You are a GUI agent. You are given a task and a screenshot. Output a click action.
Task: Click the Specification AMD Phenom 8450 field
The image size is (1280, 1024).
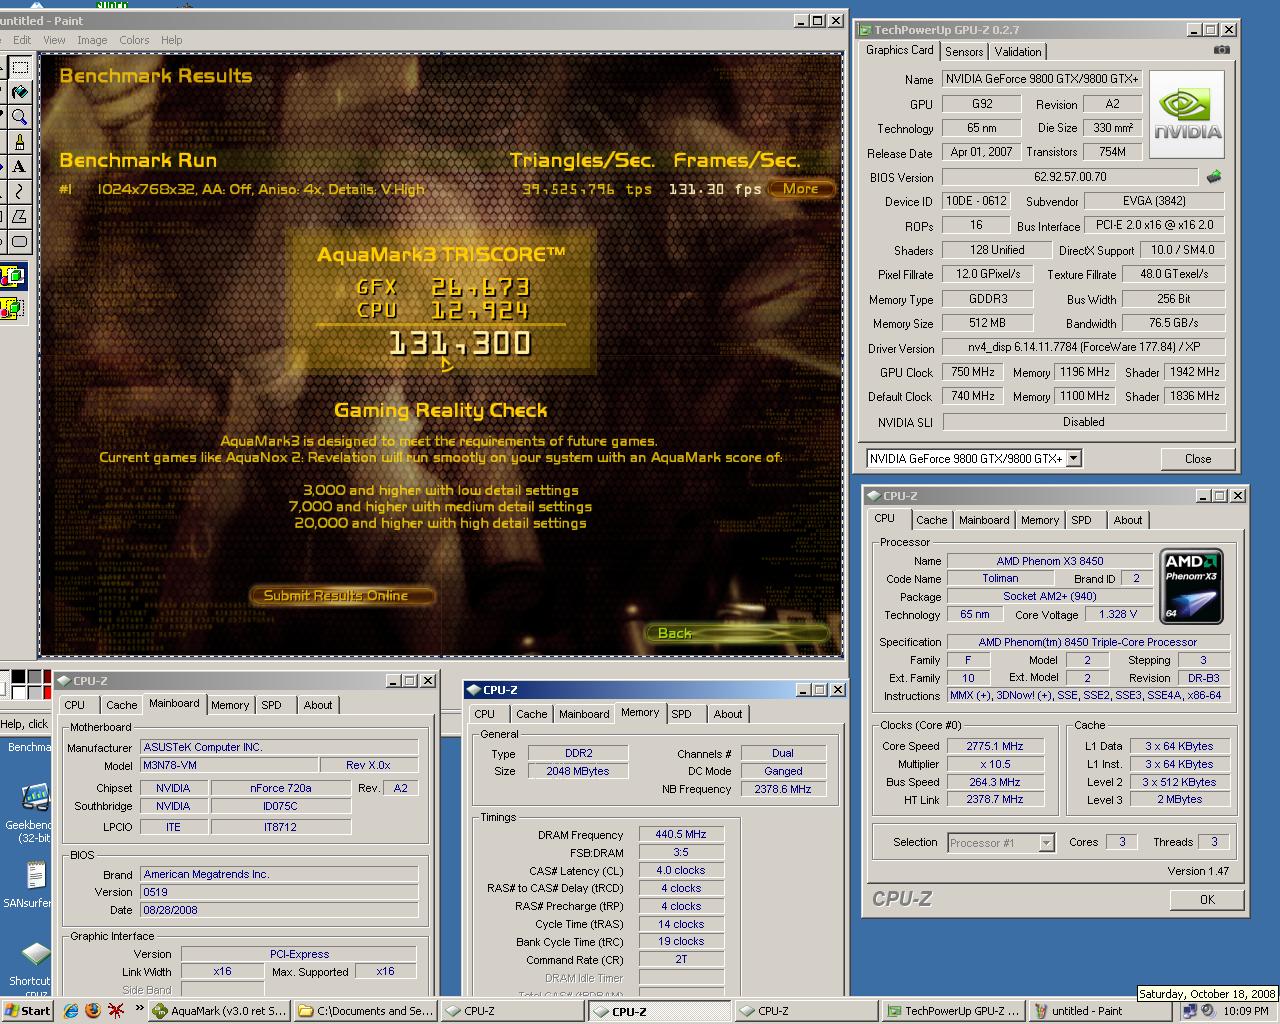tap(1088, 642)
